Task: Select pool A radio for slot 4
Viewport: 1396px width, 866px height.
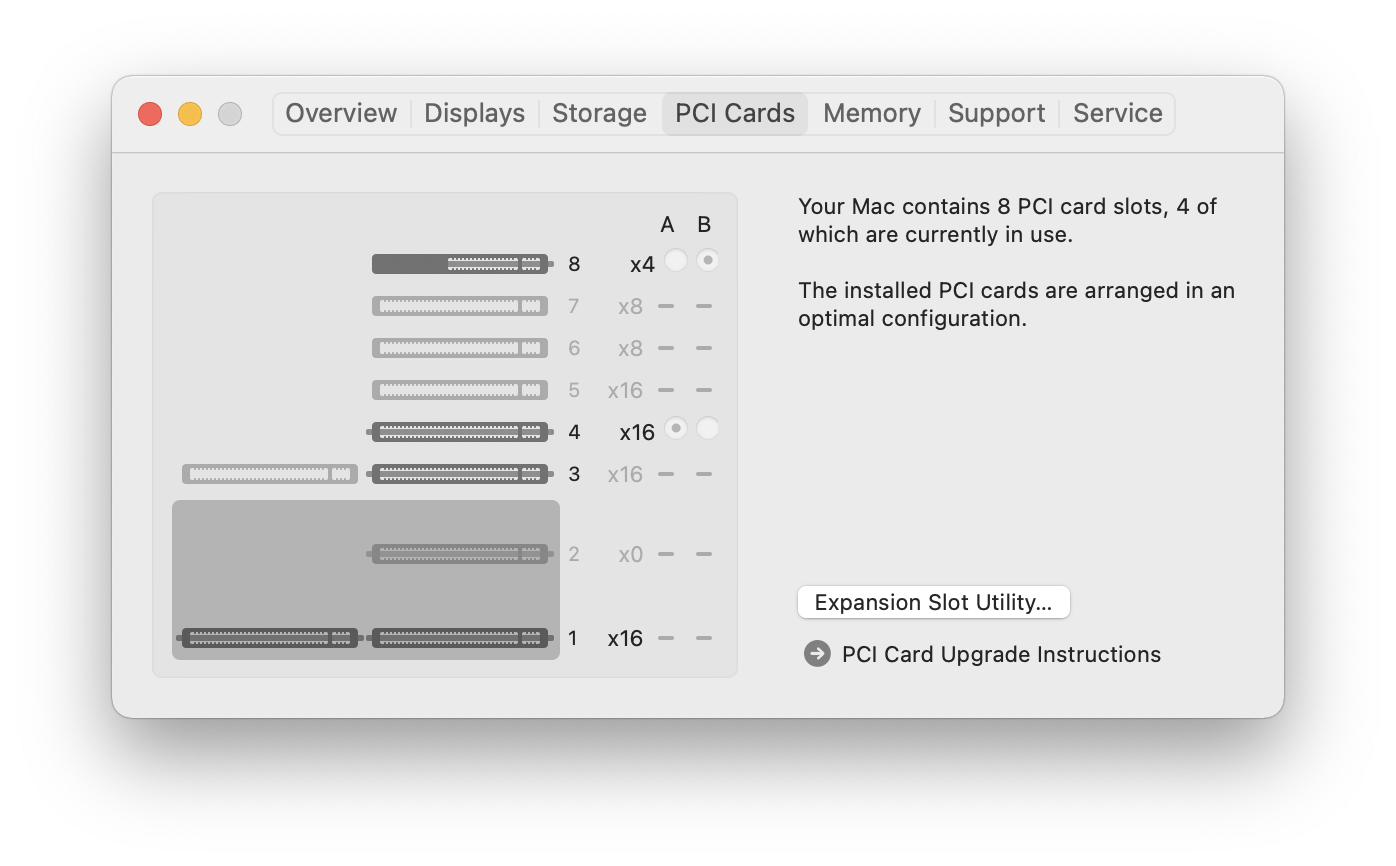Action: tap(676, 428)
